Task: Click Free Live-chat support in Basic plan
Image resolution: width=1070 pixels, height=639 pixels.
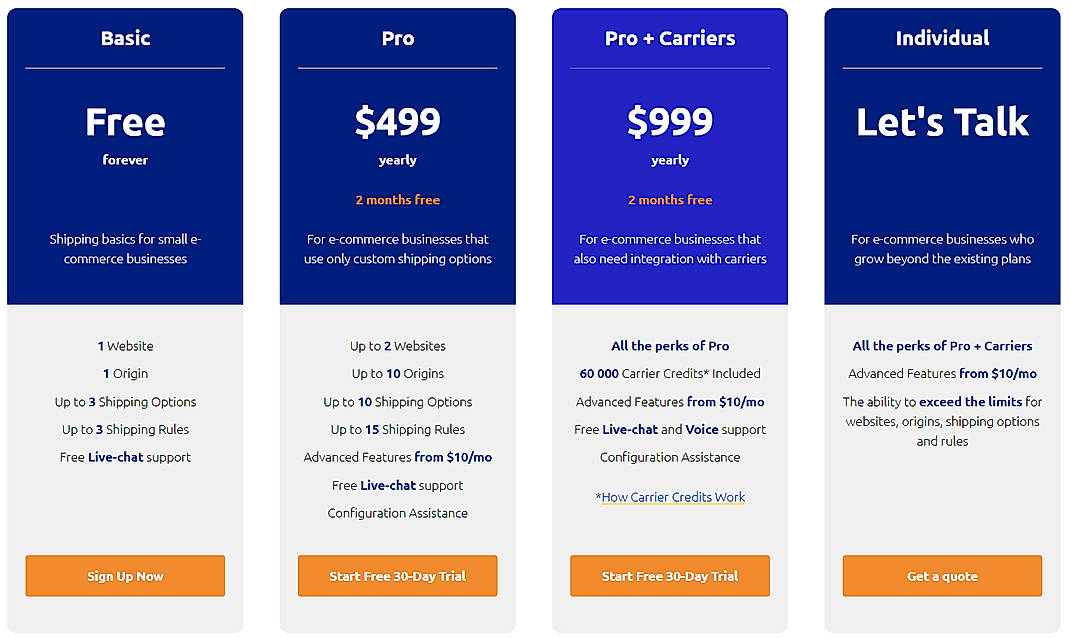Action: (x=125, y=457)
